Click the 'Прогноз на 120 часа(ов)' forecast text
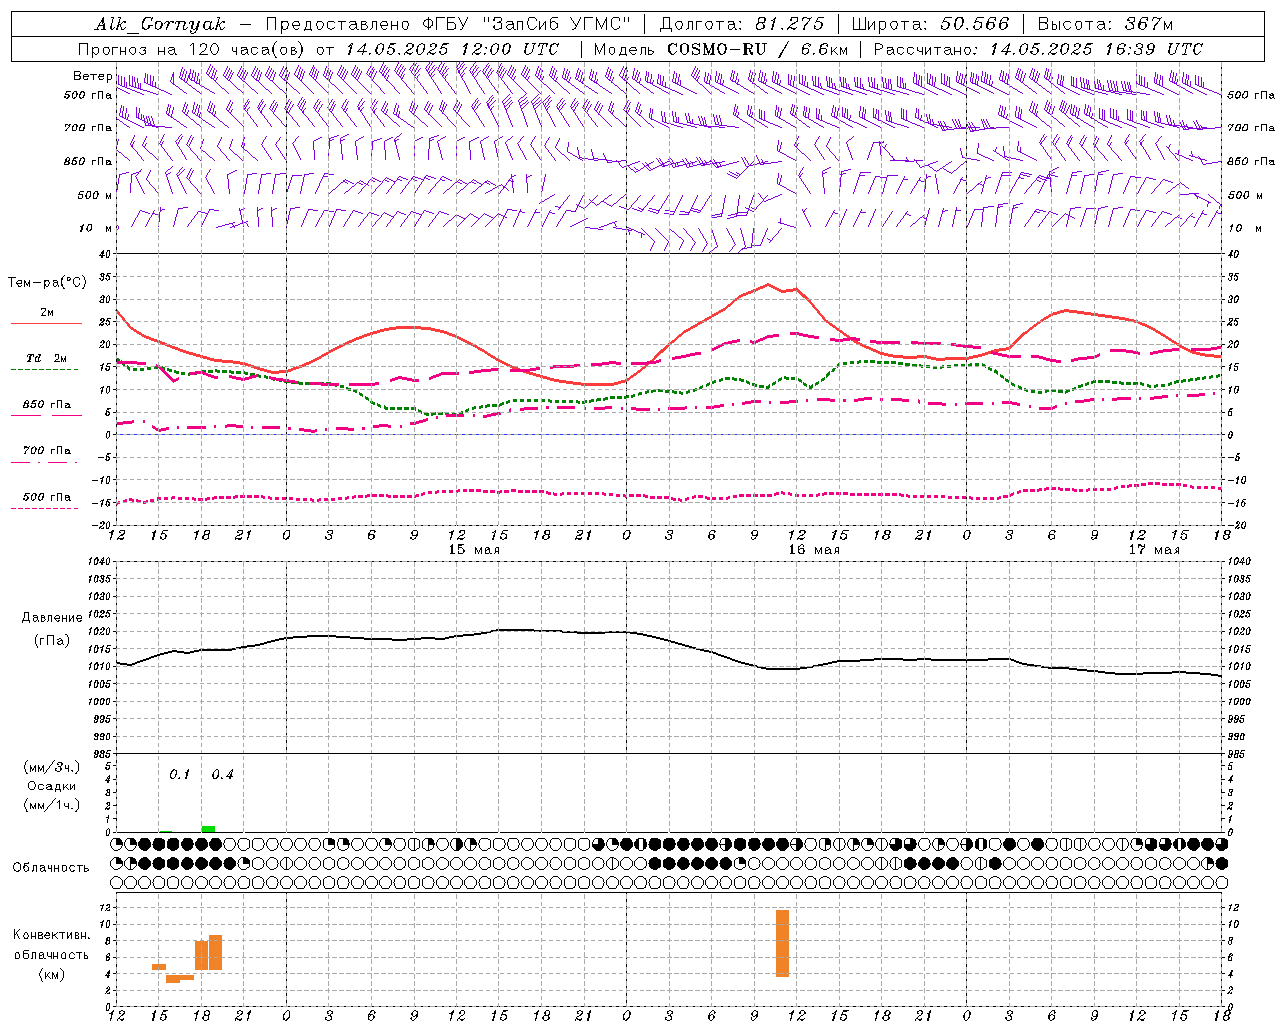This screenshot has width=1280, height=1024. coord(193,49)
